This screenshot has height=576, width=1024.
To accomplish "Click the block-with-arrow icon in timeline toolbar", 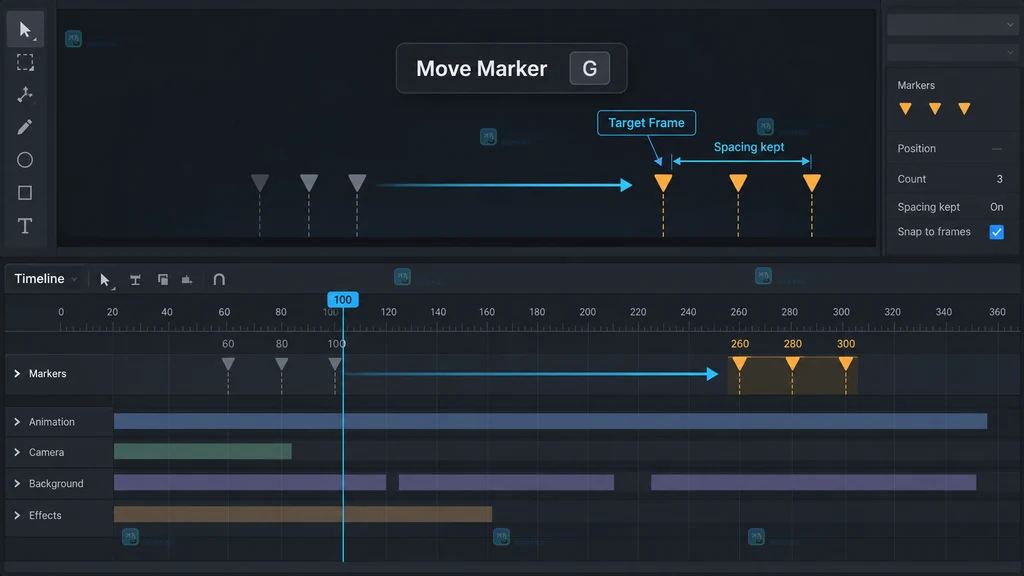I will [x=187, y=280].
